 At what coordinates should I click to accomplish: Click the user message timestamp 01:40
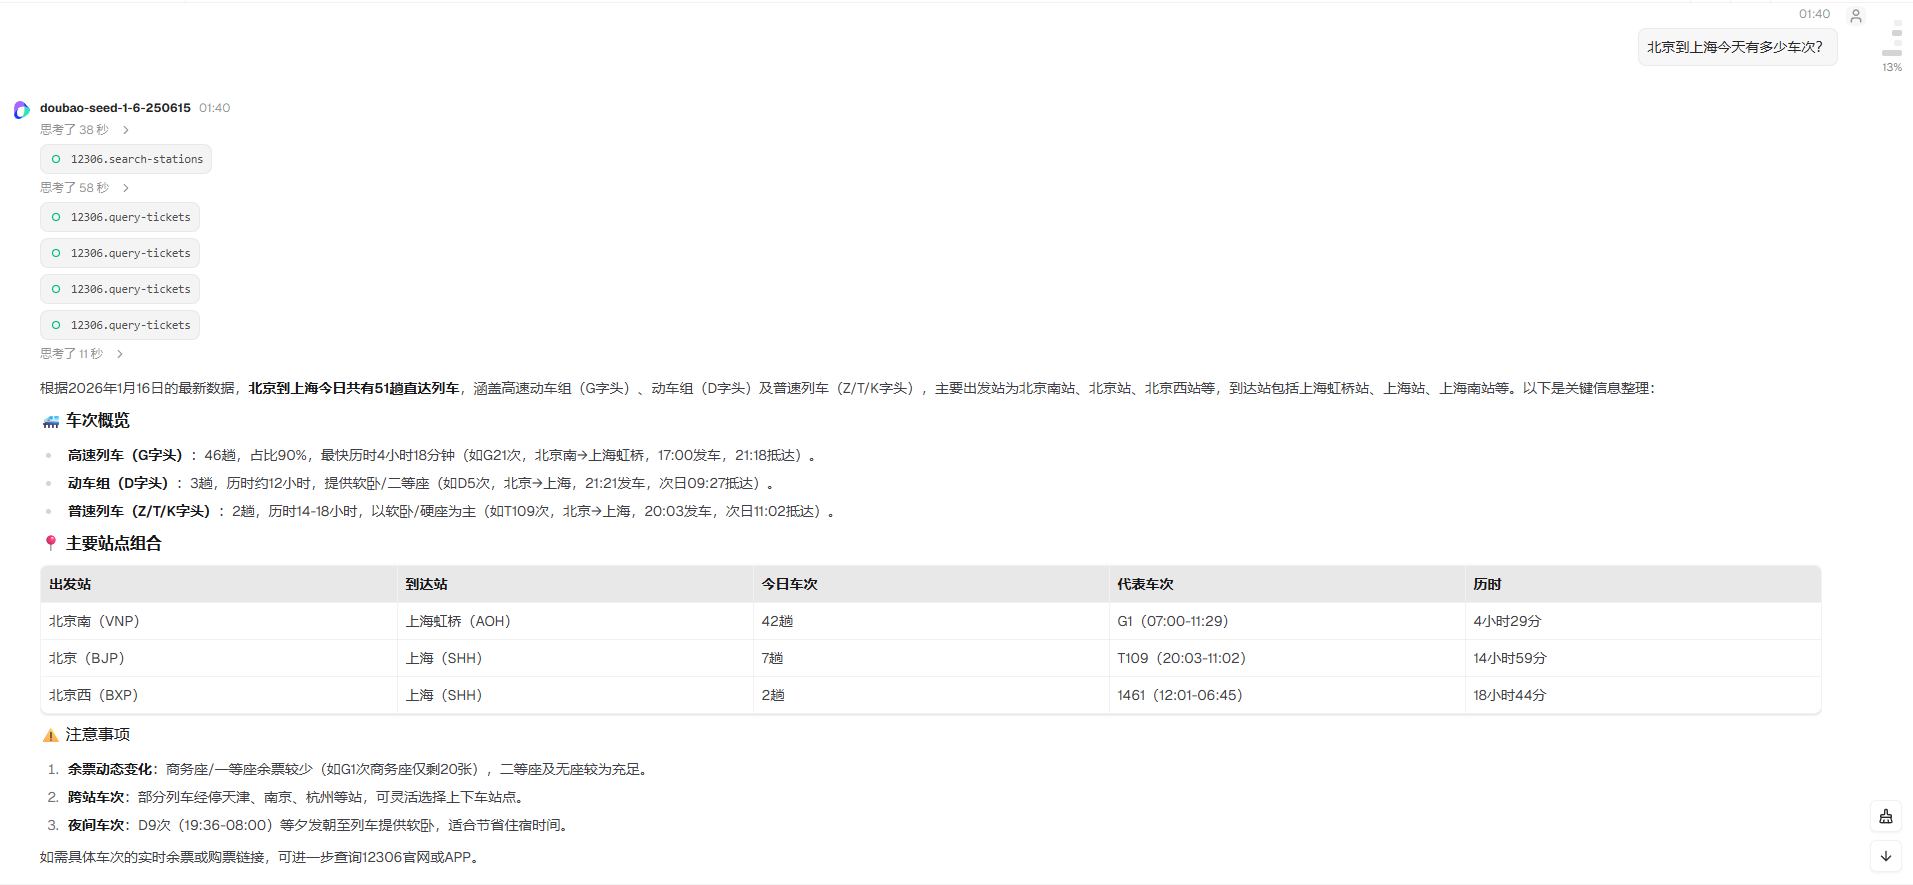pyautogui.click(x=1814, y=14)
